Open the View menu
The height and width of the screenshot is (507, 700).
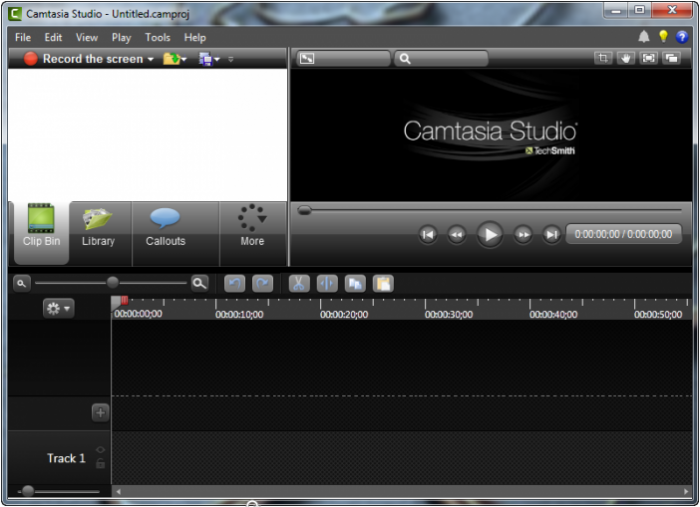pos(87,37)
